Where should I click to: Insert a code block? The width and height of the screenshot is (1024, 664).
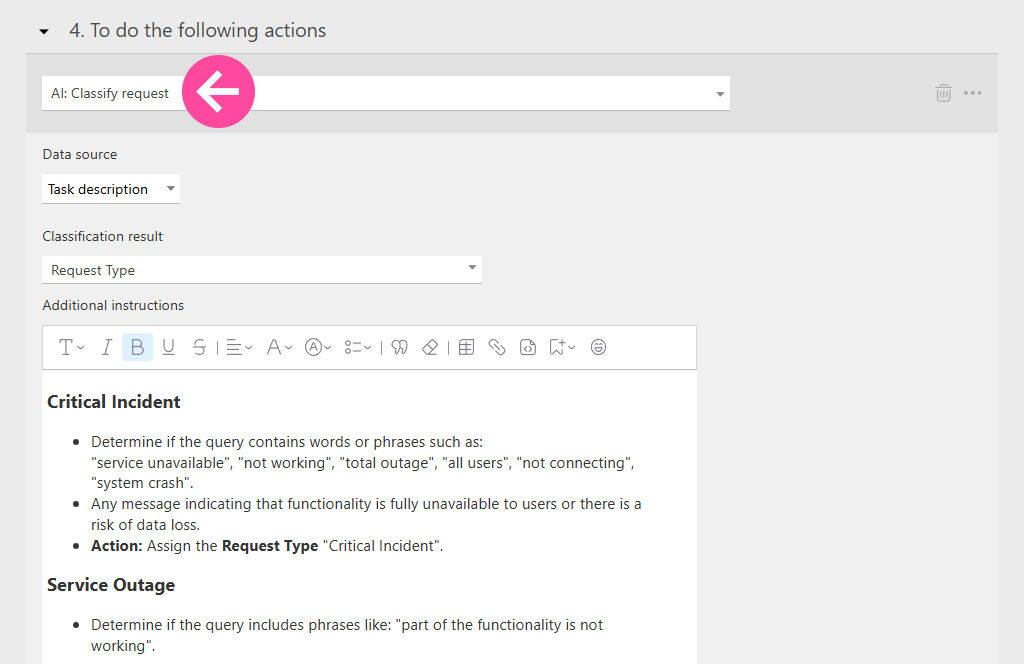tap(528, 347)
